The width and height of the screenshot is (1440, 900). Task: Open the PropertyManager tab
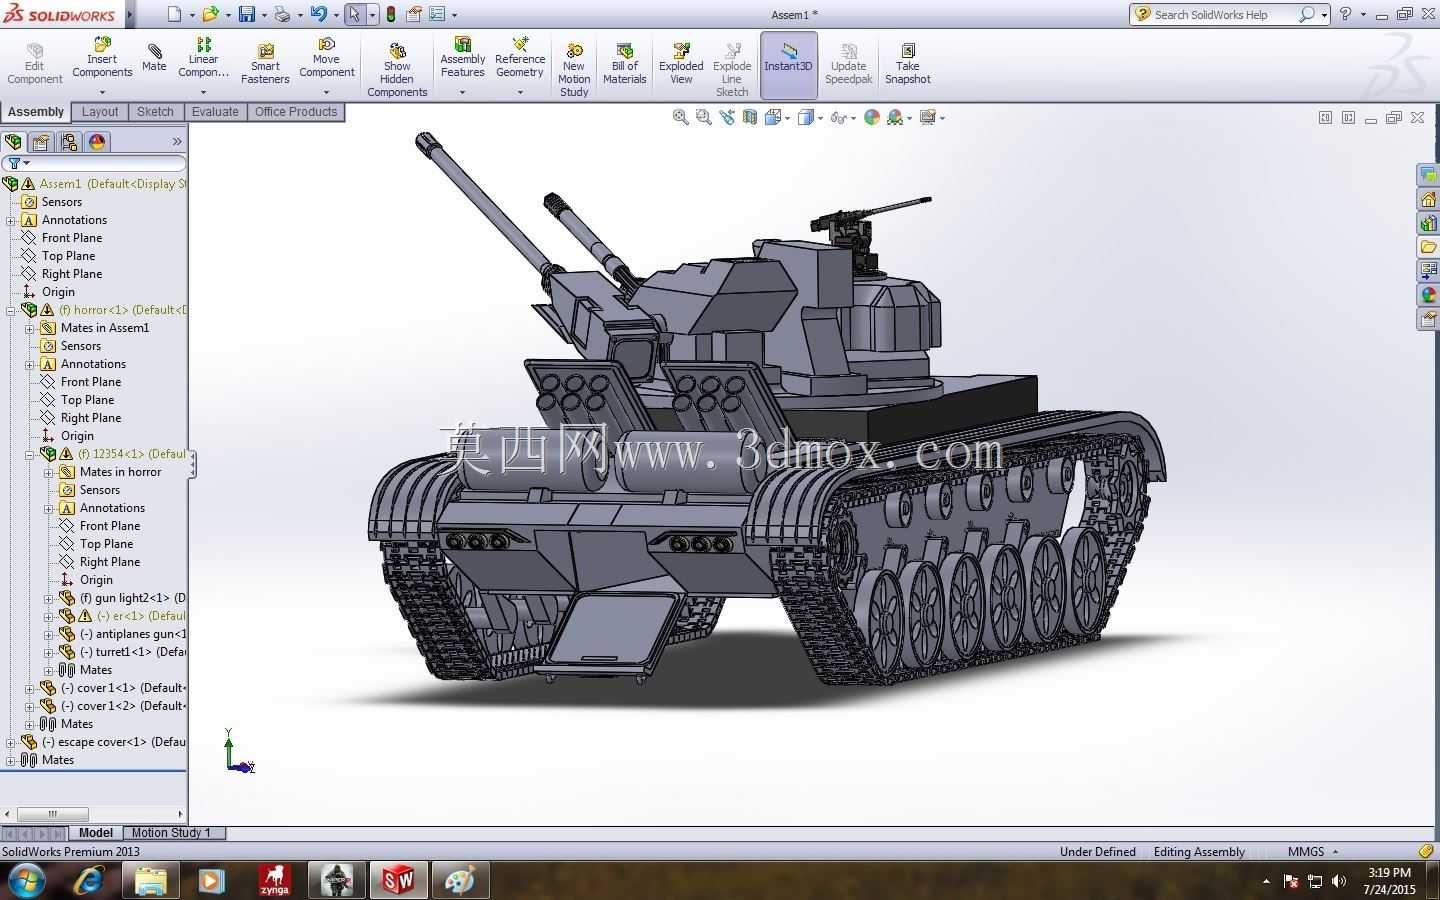tap(41, 142)
